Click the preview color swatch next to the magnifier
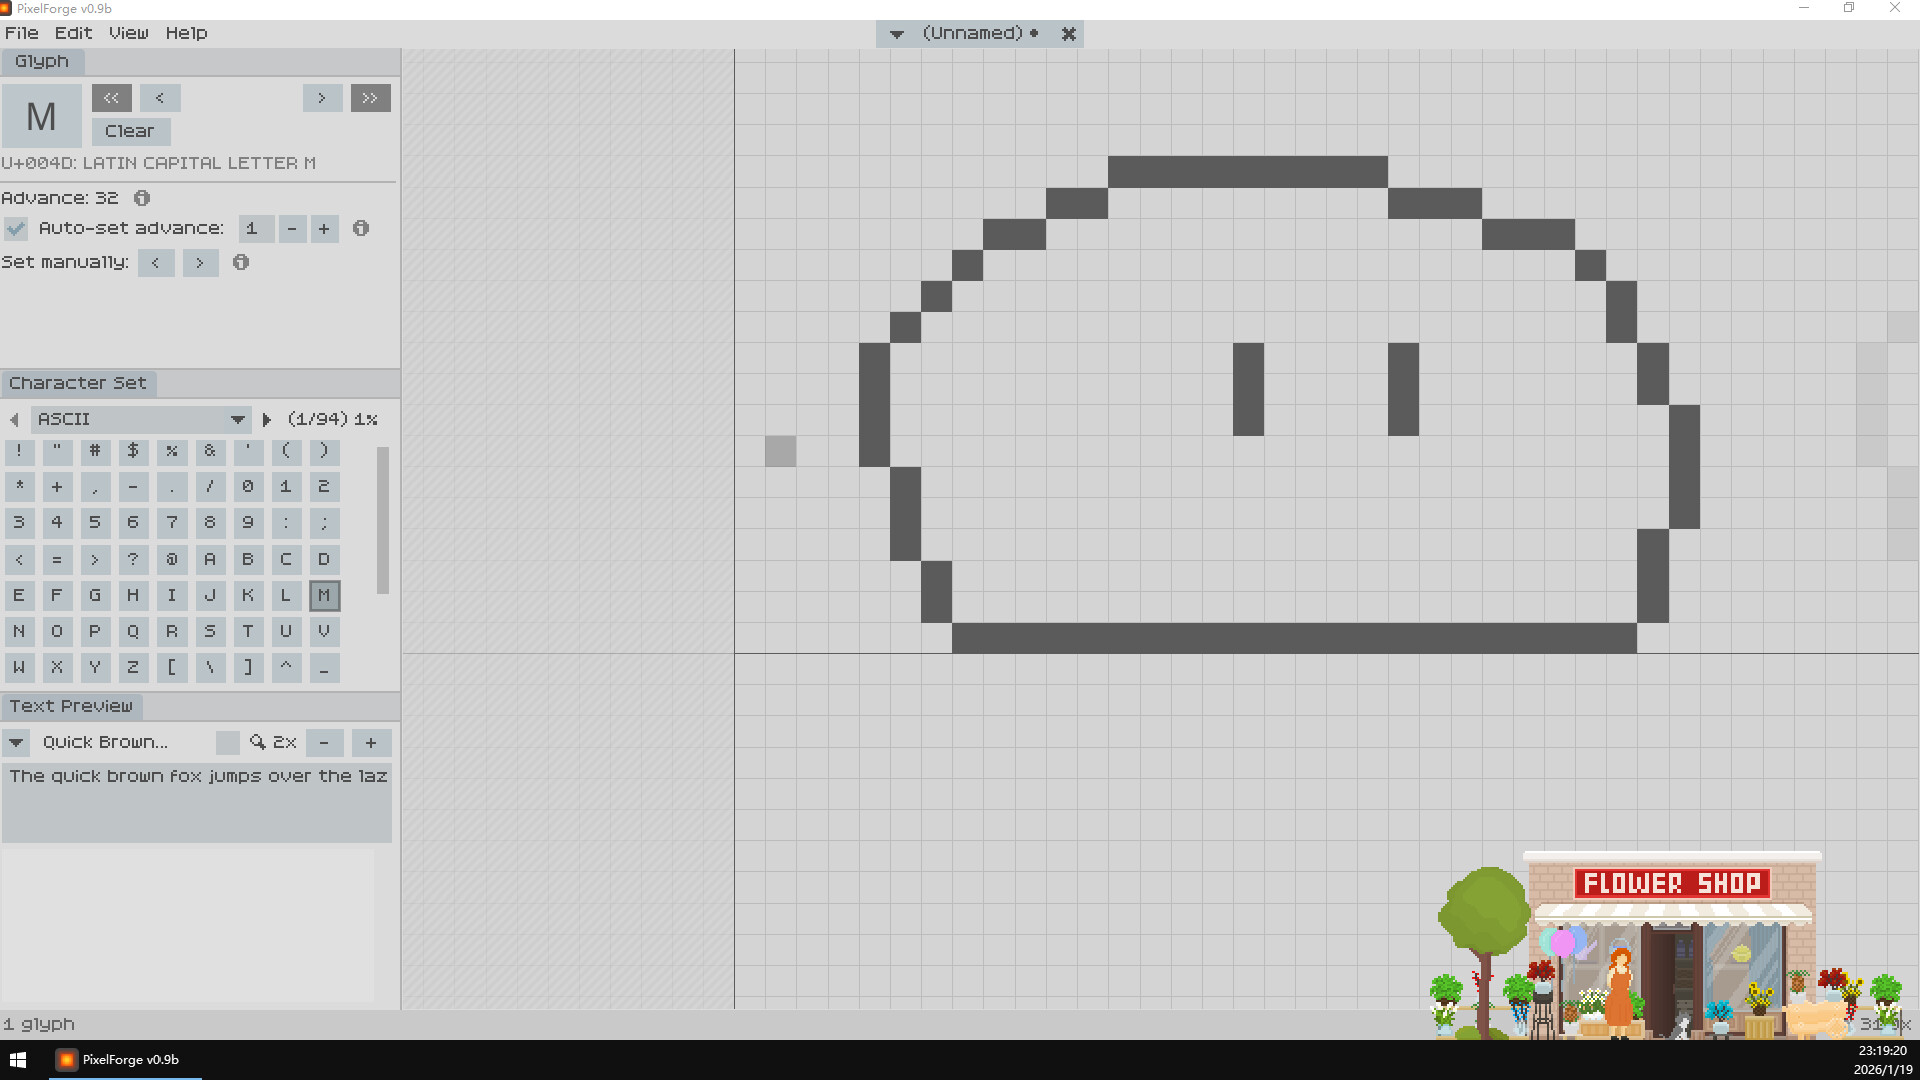This screenshot has height=1080, width=1920. (x=228, y=742)
